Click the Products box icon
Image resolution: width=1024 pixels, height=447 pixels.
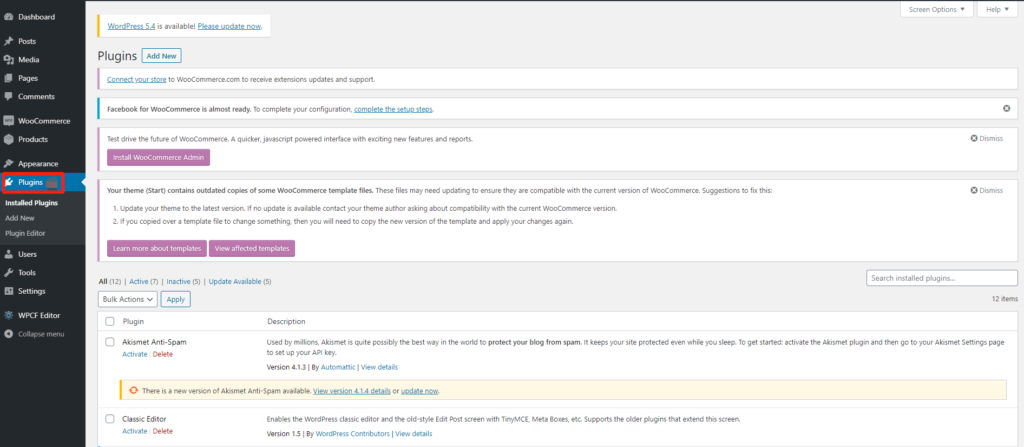click(x=8, y=139)
